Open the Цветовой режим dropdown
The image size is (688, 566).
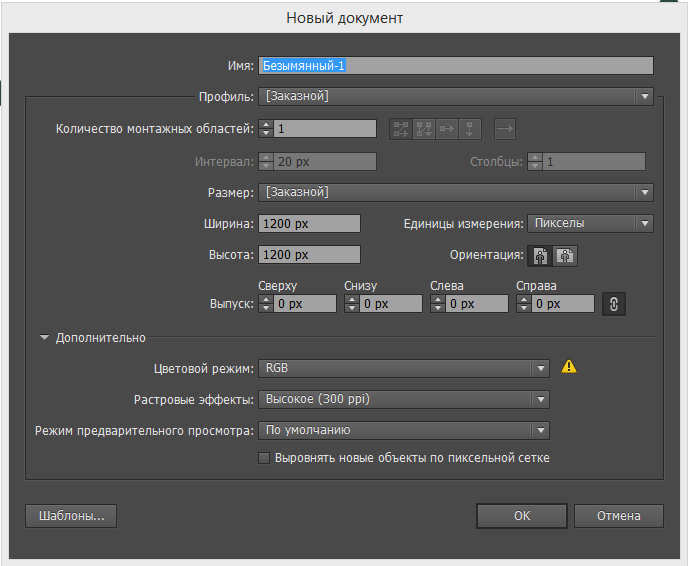click(x=404, y=368)
